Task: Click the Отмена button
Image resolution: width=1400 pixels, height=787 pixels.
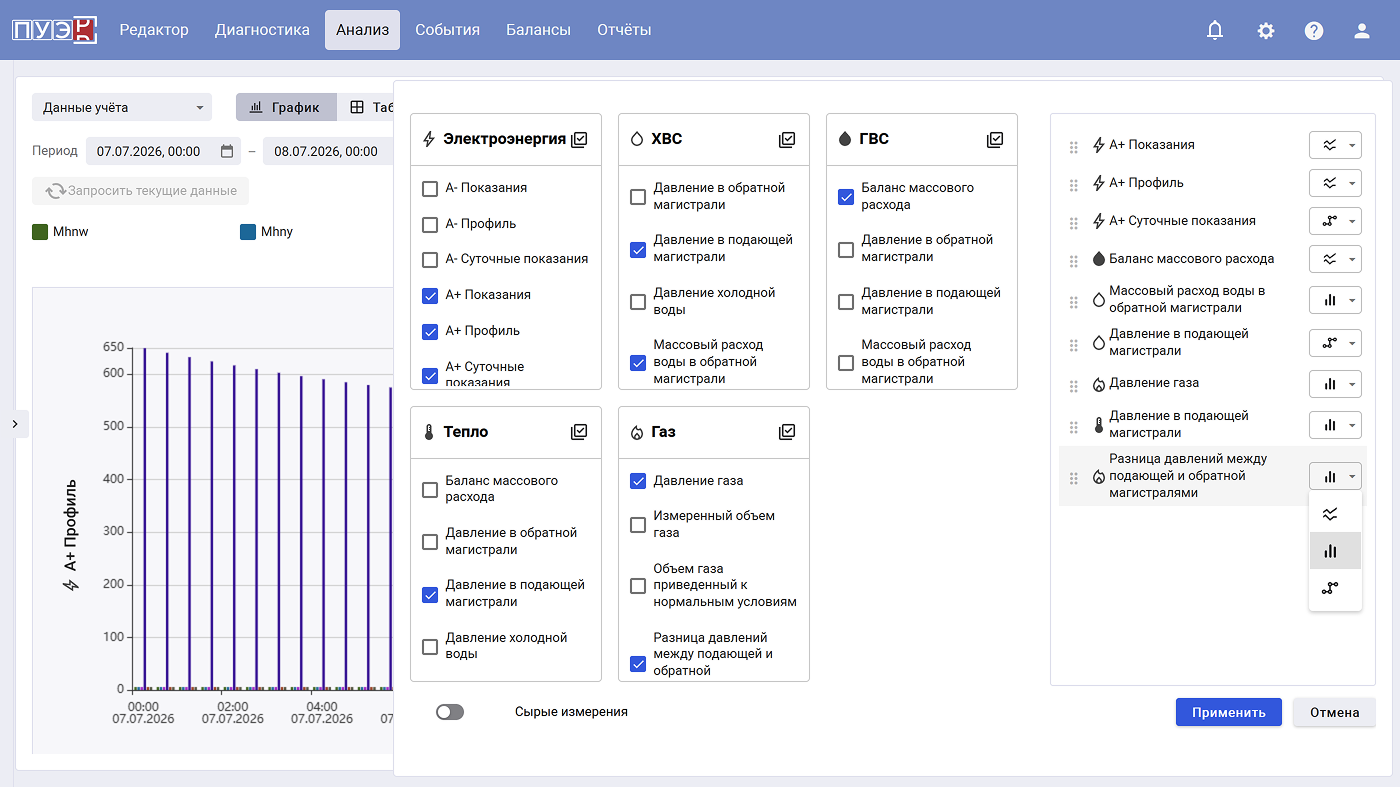Action: [x=1335, y=712]
